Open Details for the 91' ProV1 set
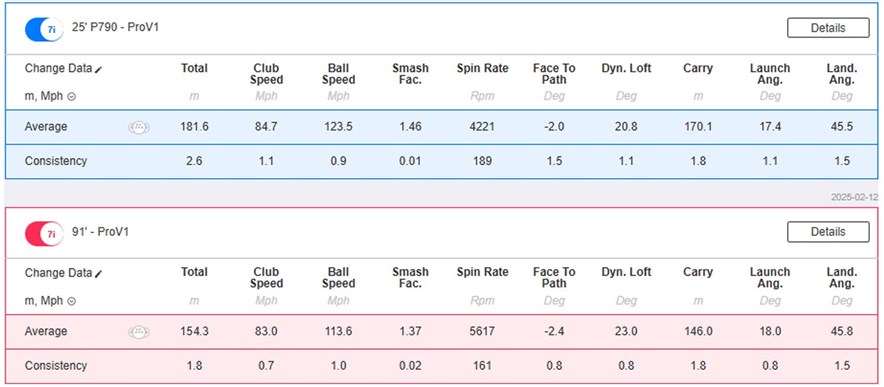The image size is (884, 387). (x=828, y=232)
